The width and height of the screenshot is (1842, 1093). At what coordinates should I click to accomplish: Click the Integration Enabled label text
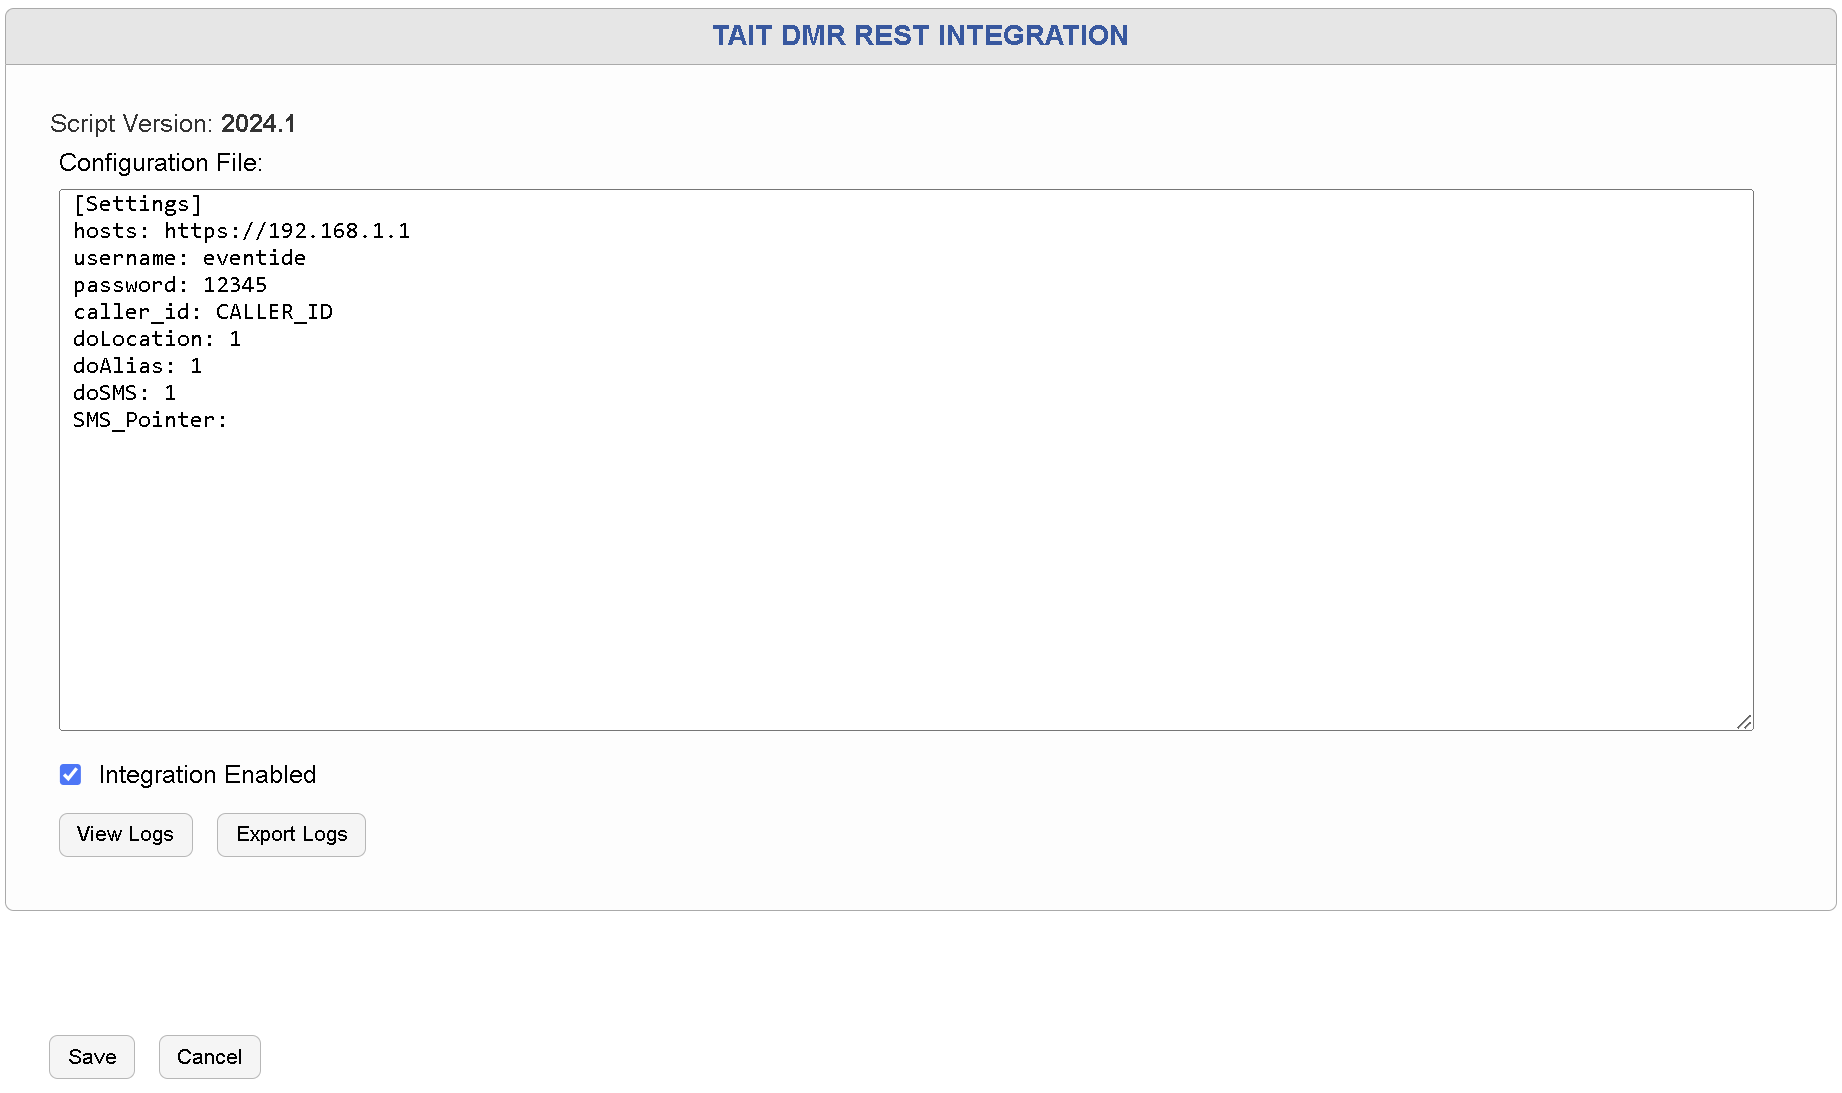tap(207, 775)
